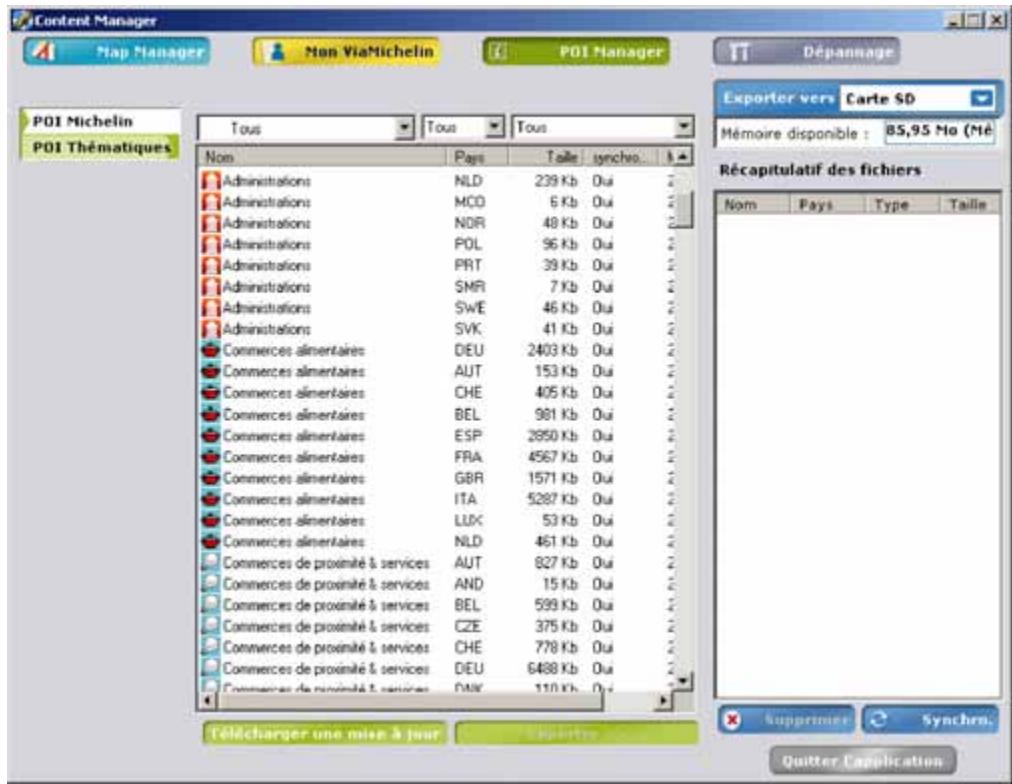Click scroll down arrow of POI list

[x=684, y=681]
